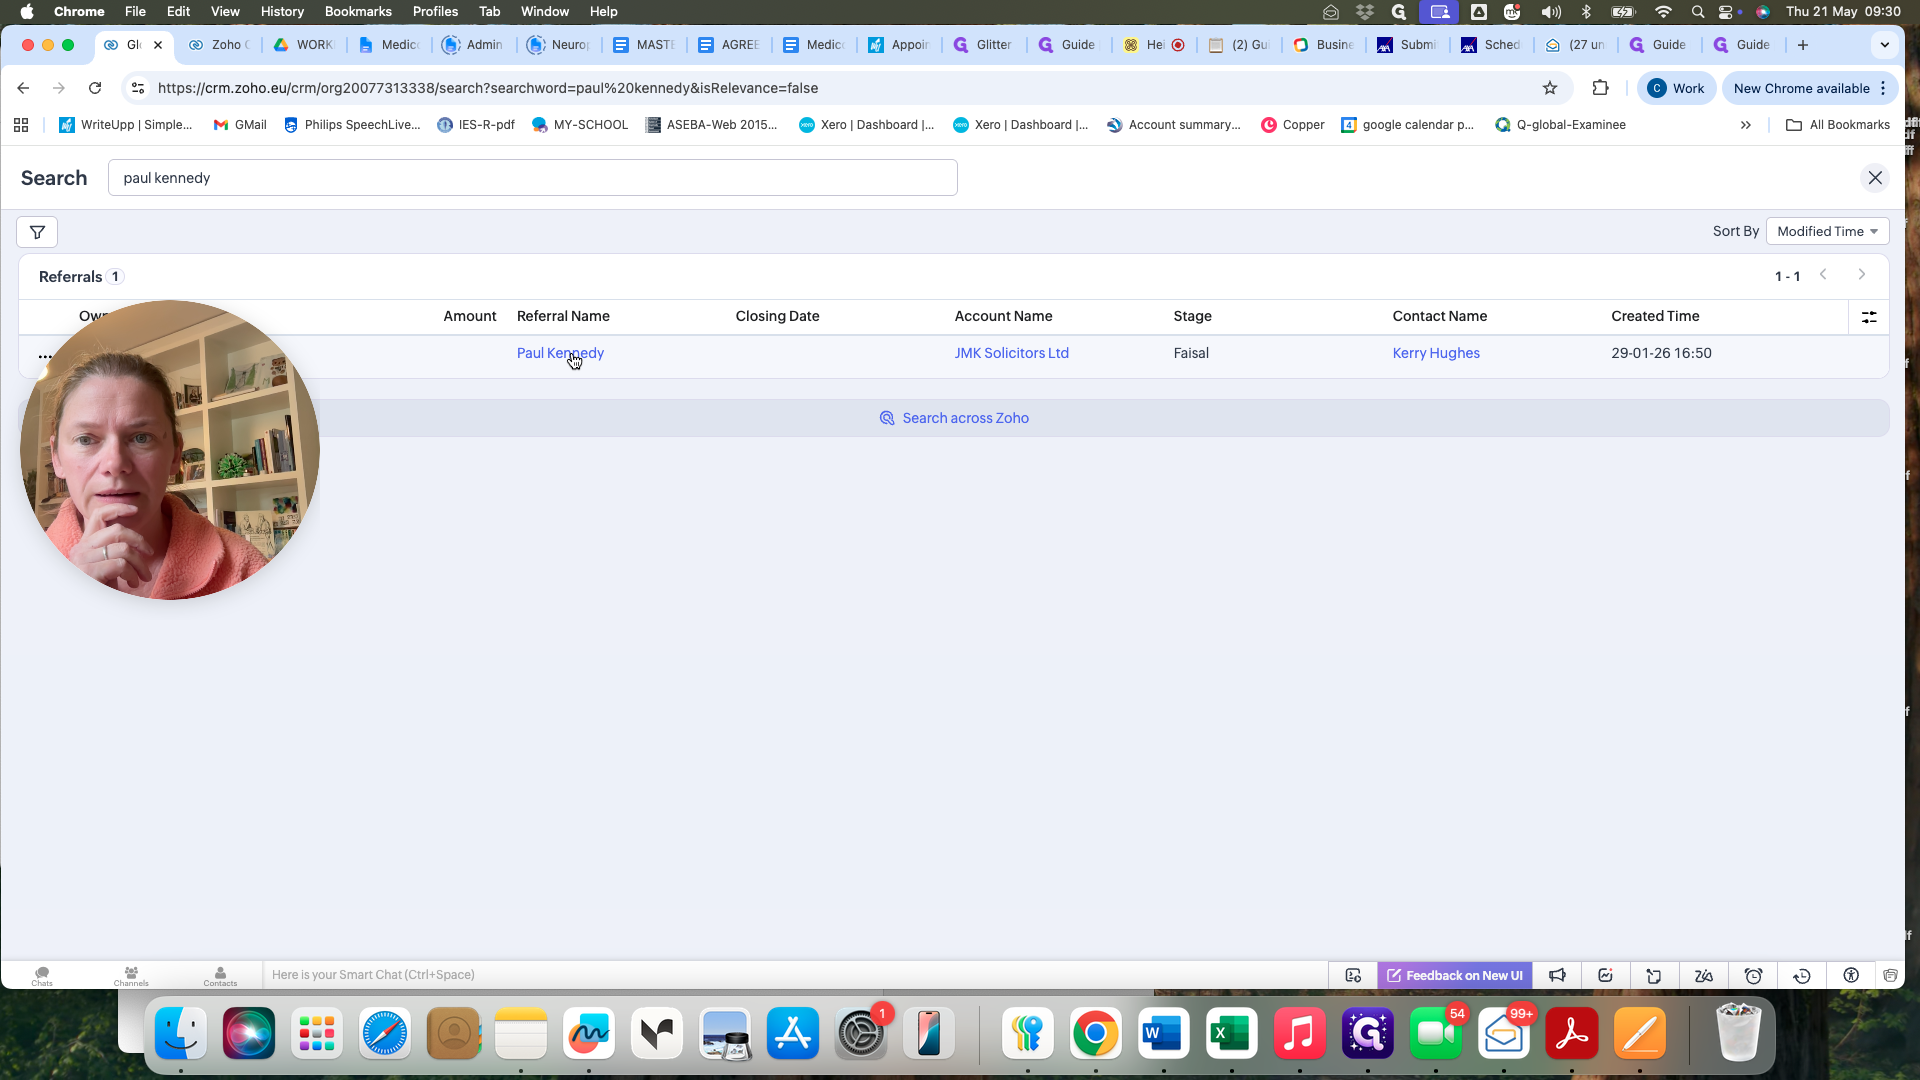Viewport: 1920px width, 1080px height.
Task: Go to the next results page arrow
Action: click(1861, 275)
